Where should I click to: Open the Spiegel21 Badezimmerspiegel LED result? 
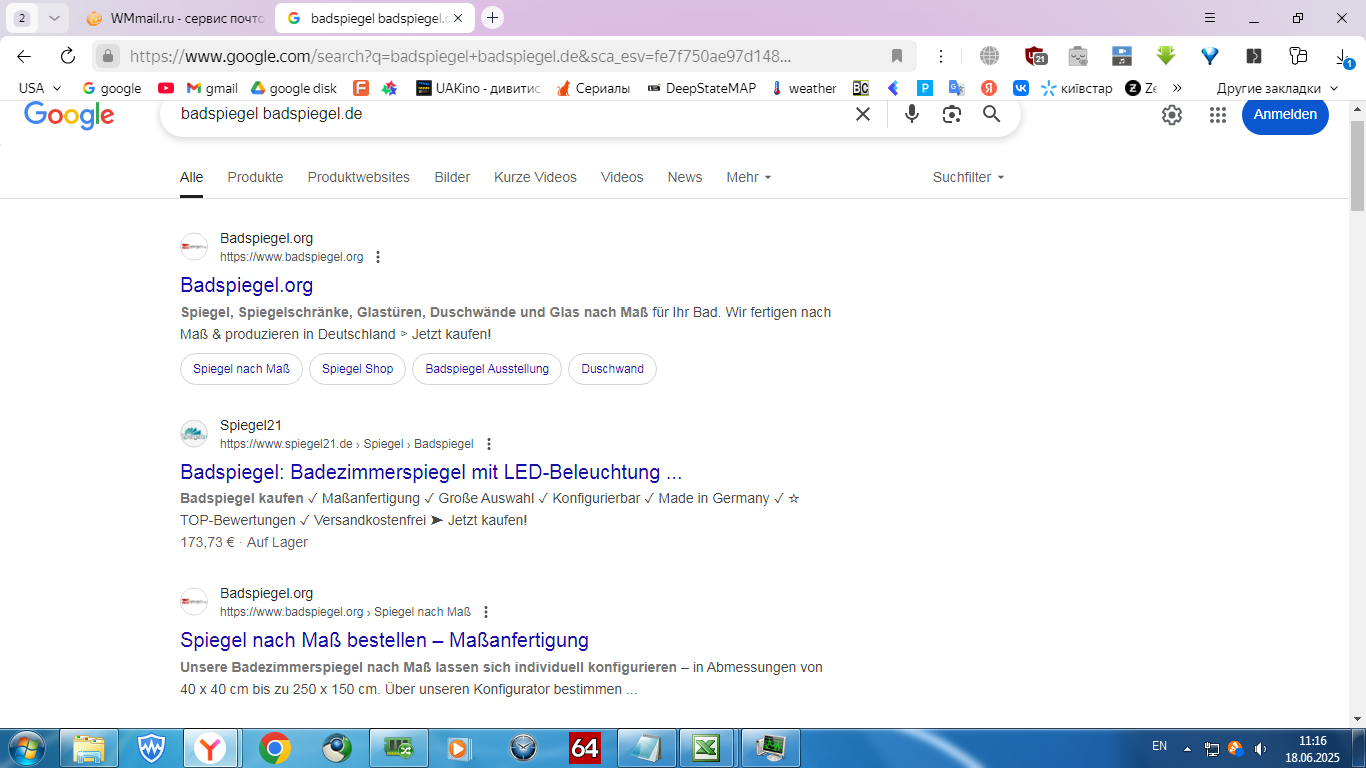click(x=431, y=472)
